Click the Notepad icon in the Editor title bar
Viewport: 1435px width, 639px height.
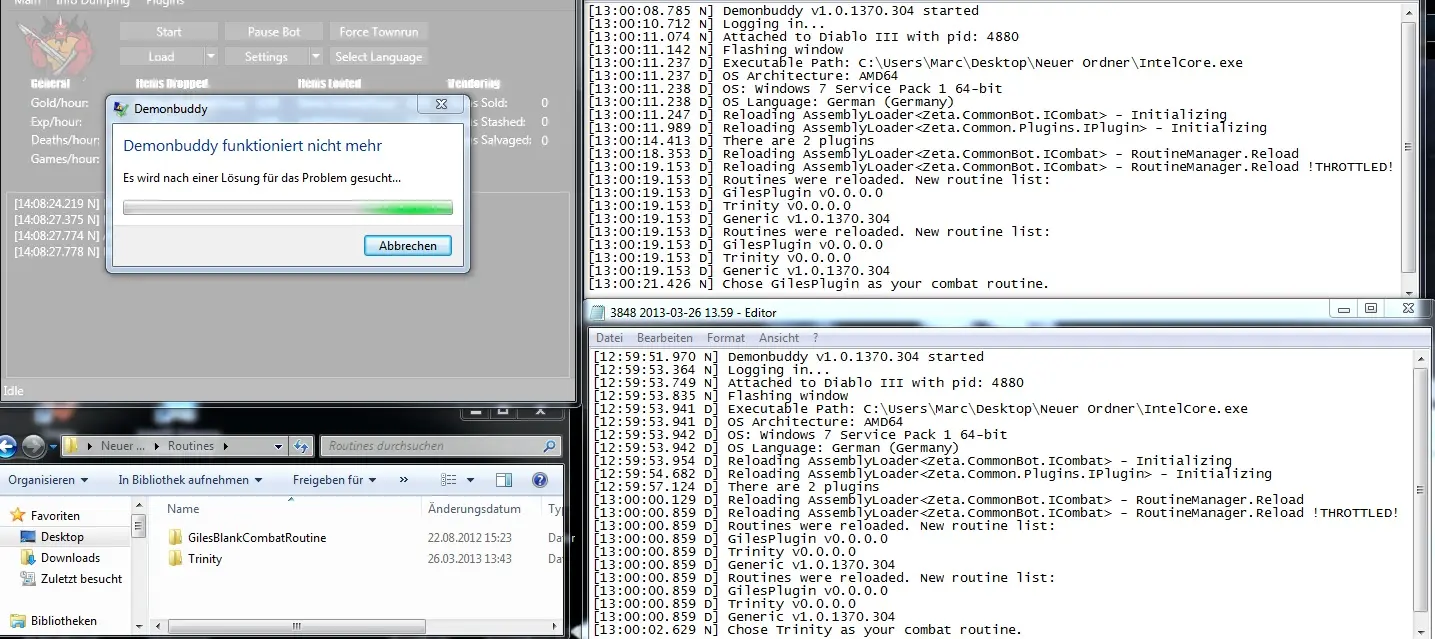pyautogui.click(x=598, y=312)
